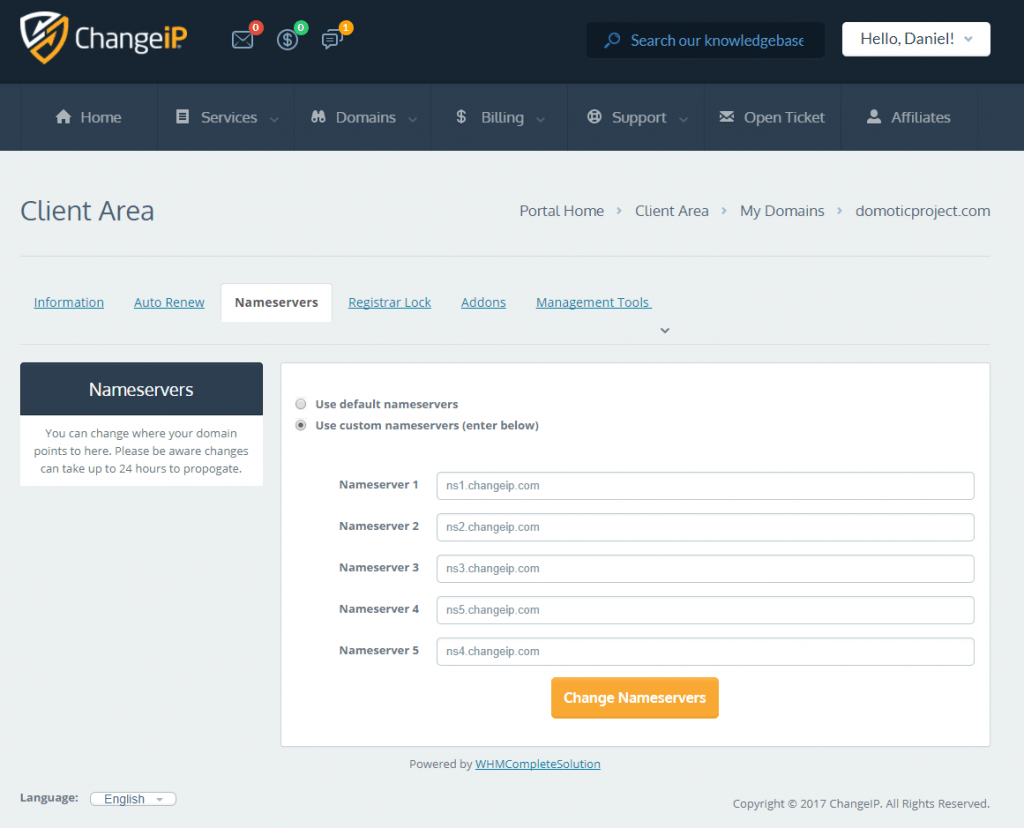Click the dollar sign invoices icon

(288, 40)
